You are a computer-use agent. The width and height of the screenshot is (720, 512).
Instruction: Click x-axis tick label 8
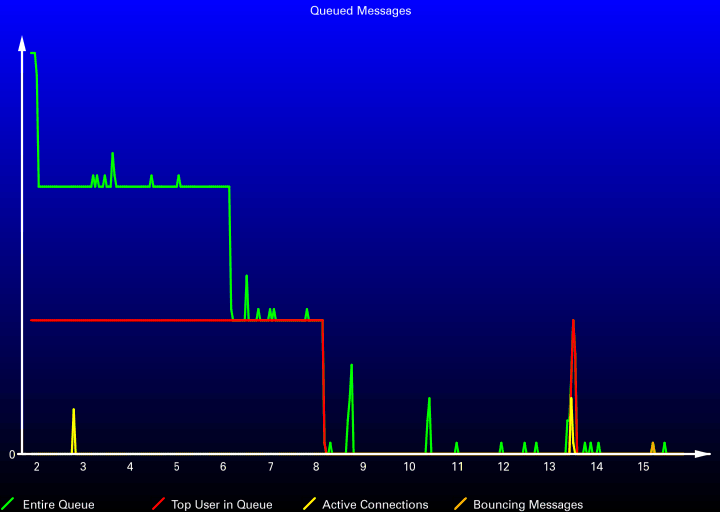click(316, 467)
